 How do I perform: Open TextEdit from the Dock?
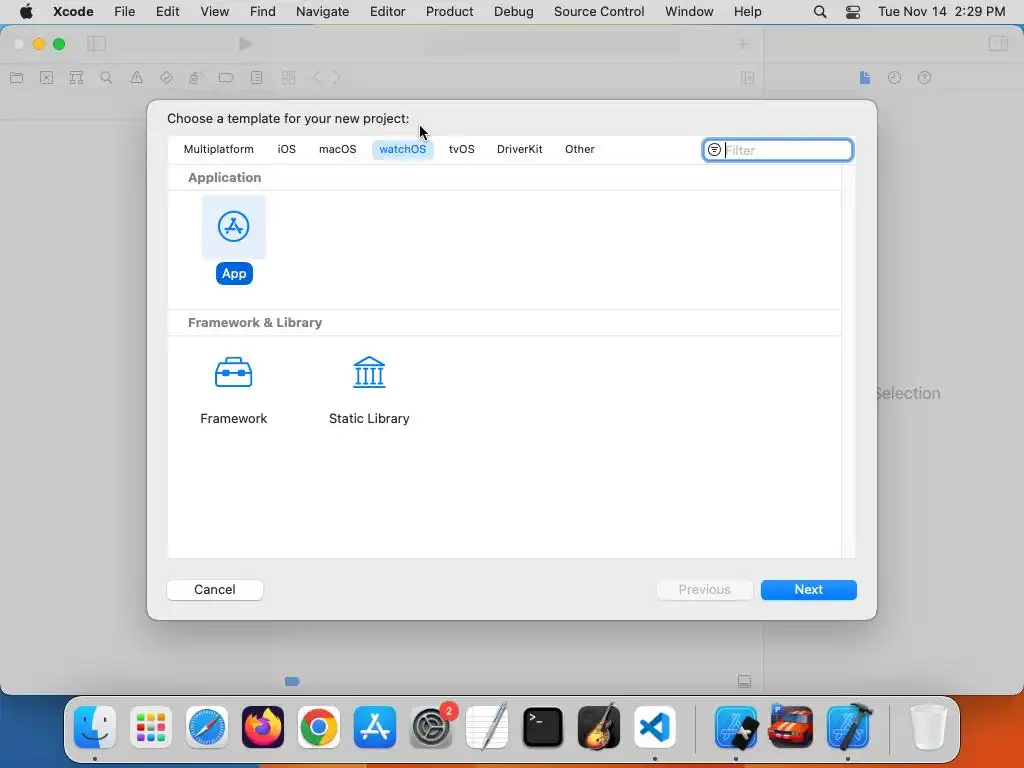pos(487,727)
